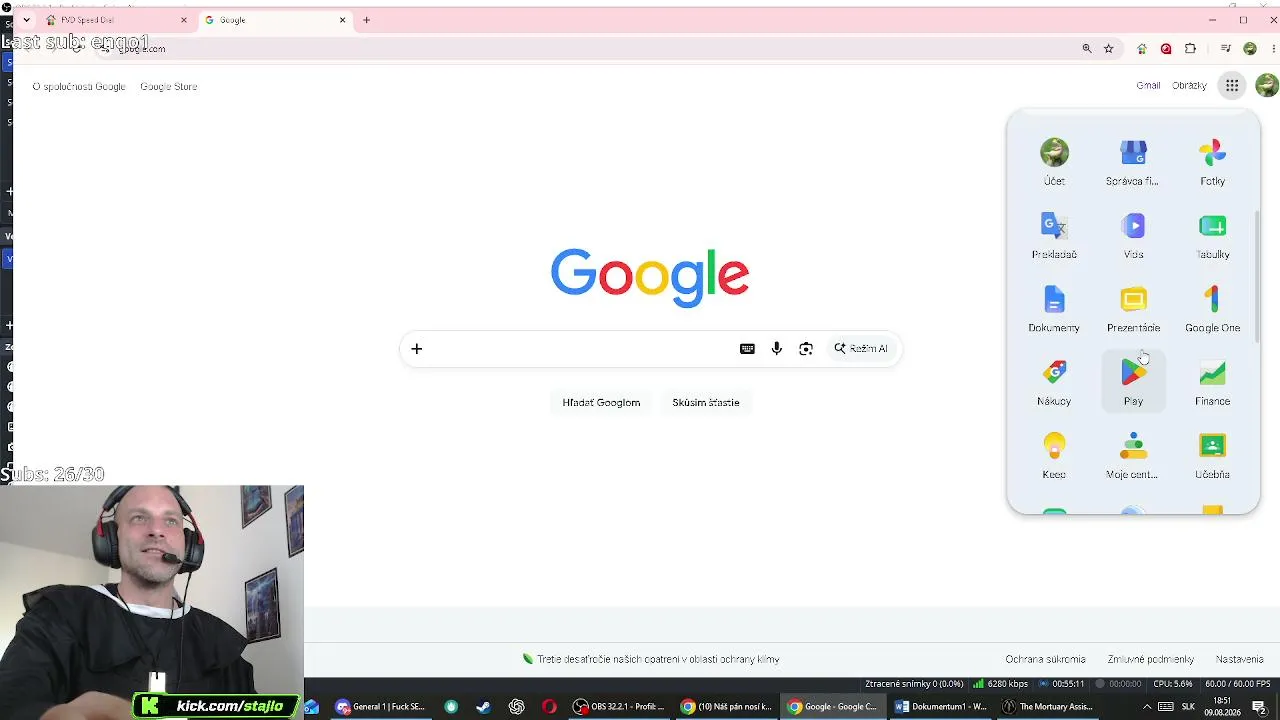Viewport: 1280px width, 720px height.
Task: Open Nastavenia in the footer
Action: (1239, 659)
